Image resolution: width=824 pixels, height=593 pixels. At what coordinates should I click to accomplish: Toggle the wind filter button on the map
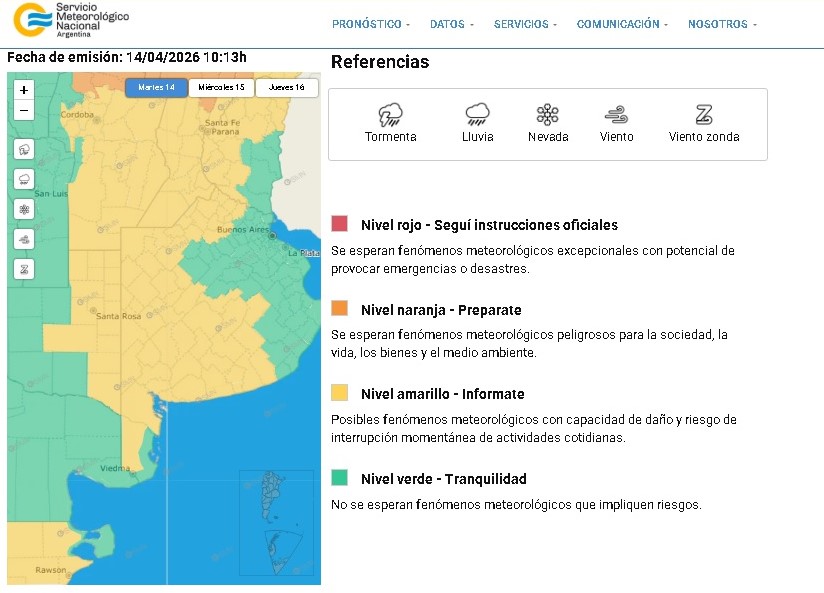pyautogui.click(x=25, y=239)
